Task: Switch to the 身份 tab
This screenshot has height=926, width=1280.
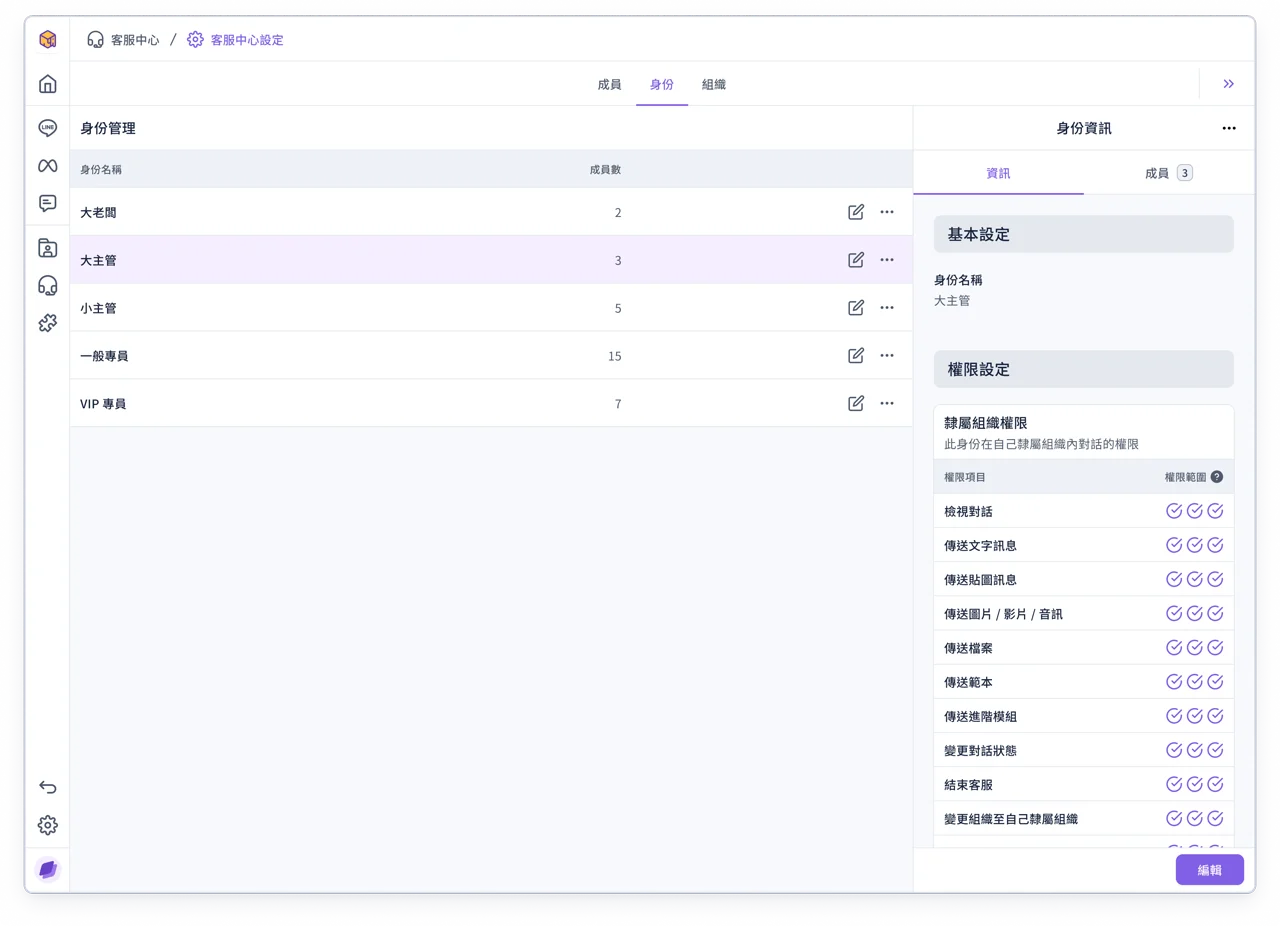Action: [x=662, y=85]
